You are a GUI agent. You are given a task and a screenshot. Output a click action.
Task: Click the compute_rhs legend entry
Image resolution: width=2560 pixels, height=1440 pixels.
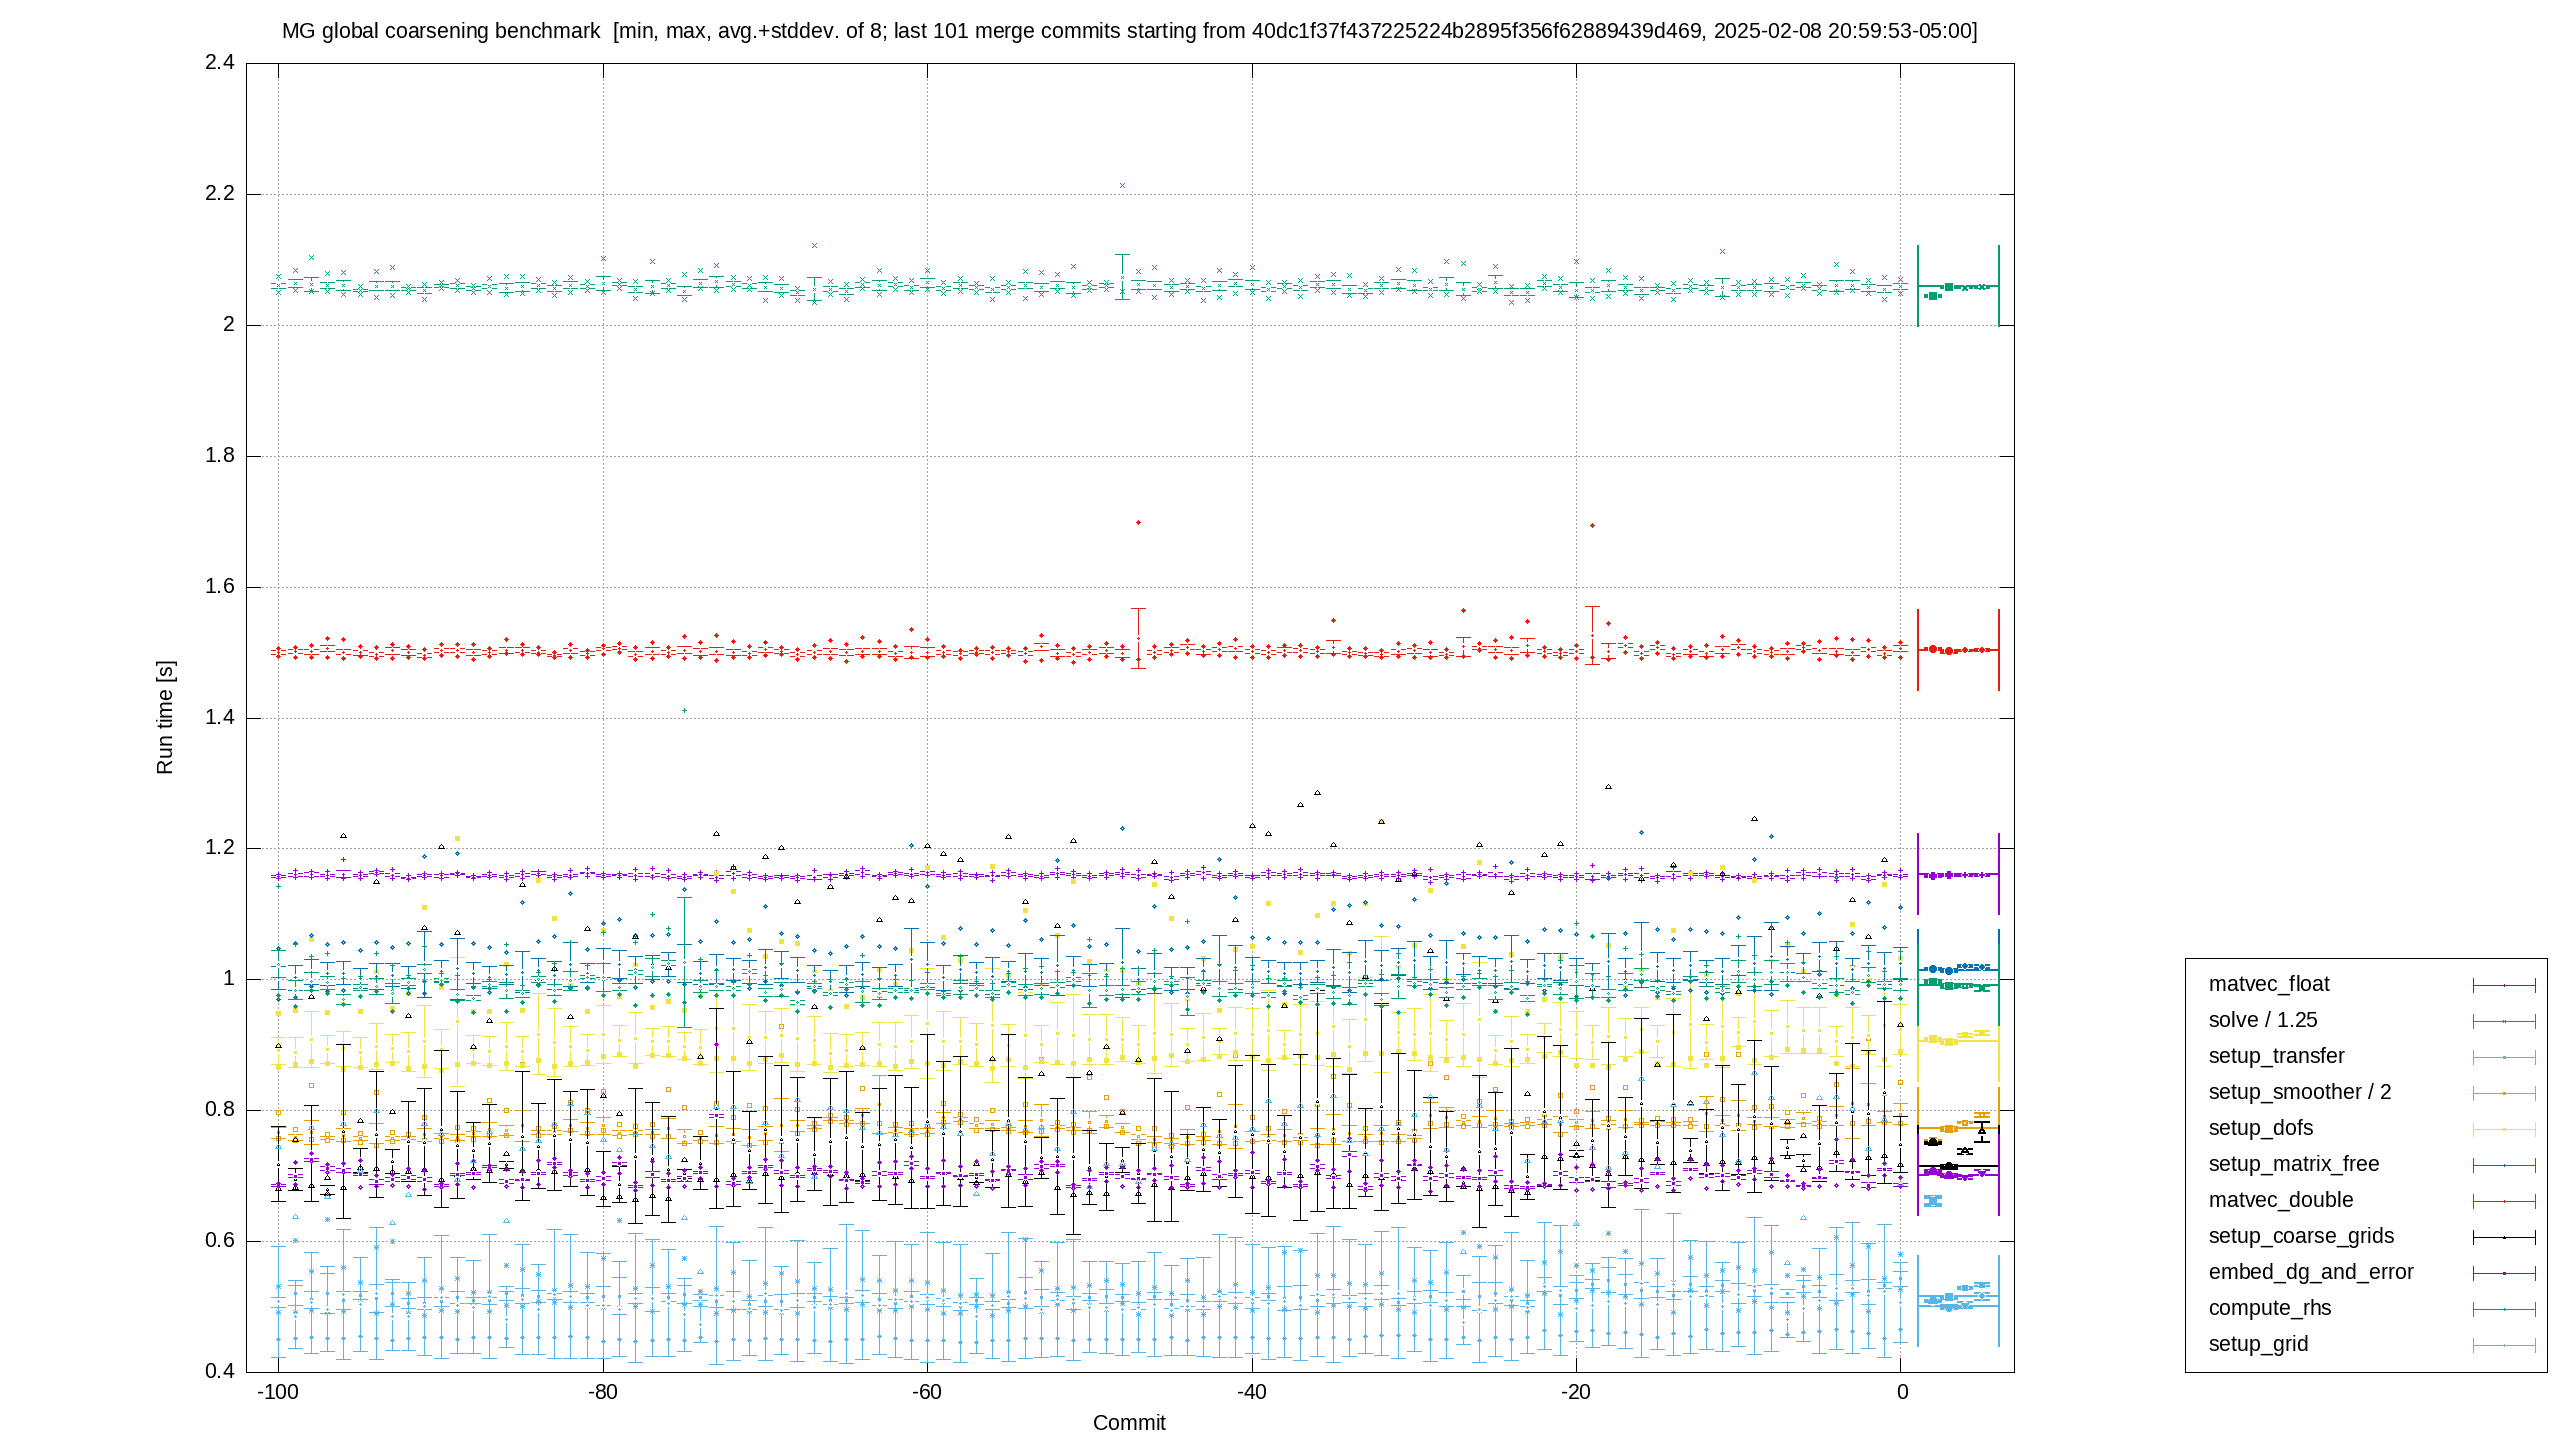[2270, 1308]
